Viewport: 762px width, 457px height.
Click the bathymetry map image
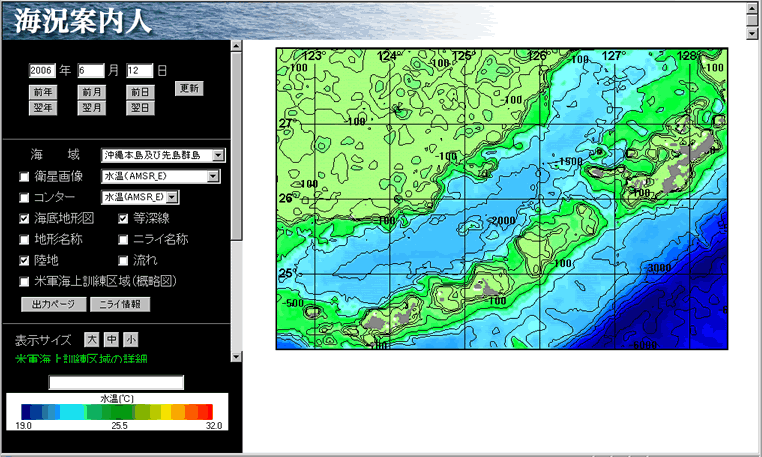tap(502, 198)
